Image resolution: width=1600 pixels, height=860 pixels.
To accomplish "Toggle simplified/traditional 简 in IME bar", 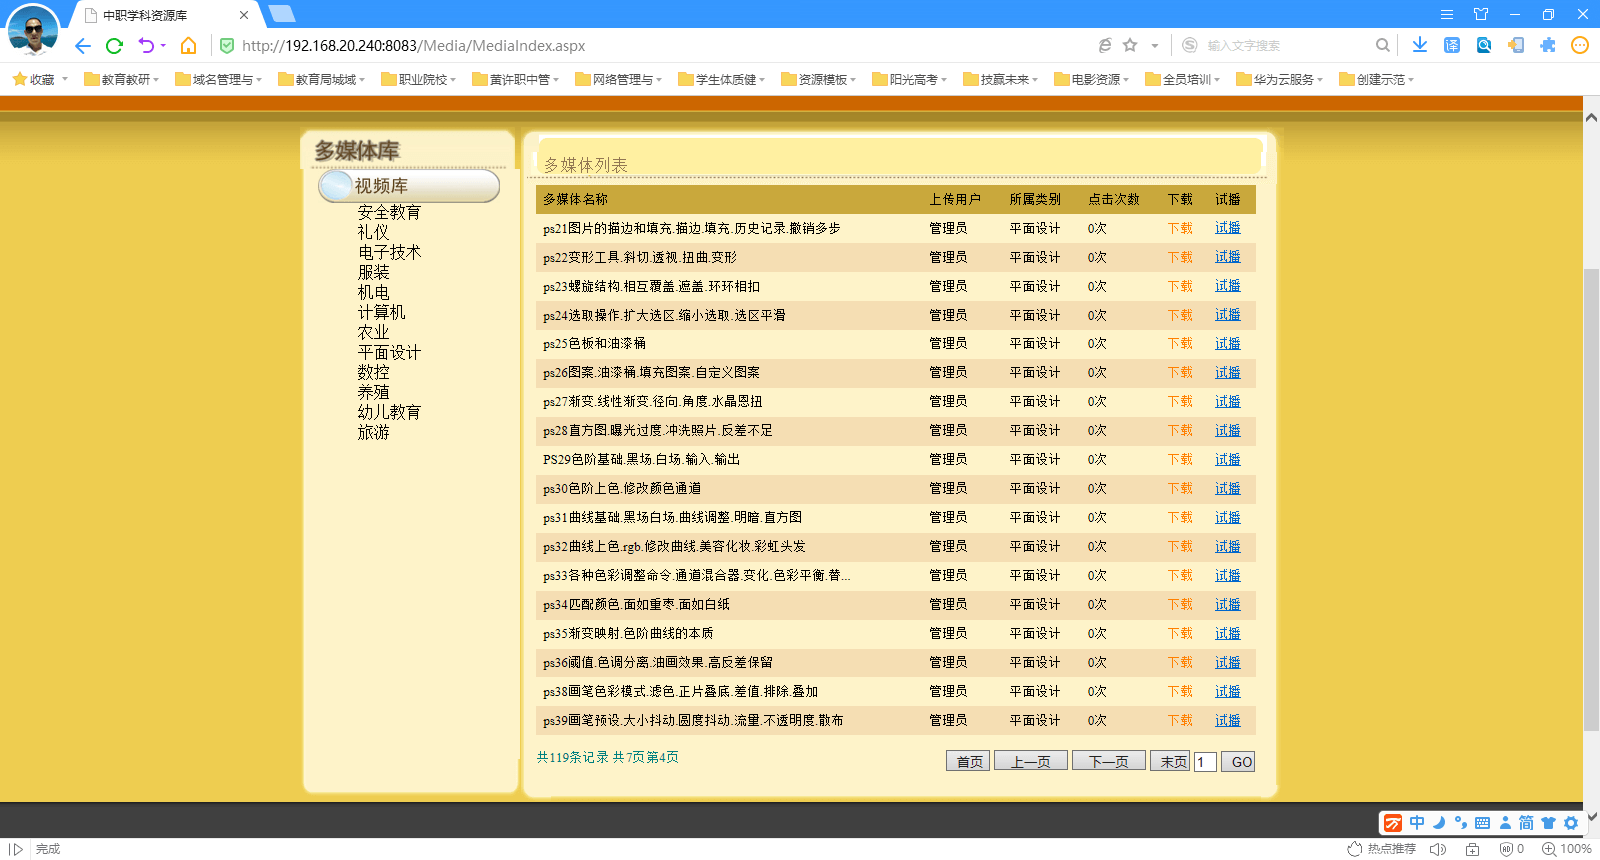I will point(1526,823).
